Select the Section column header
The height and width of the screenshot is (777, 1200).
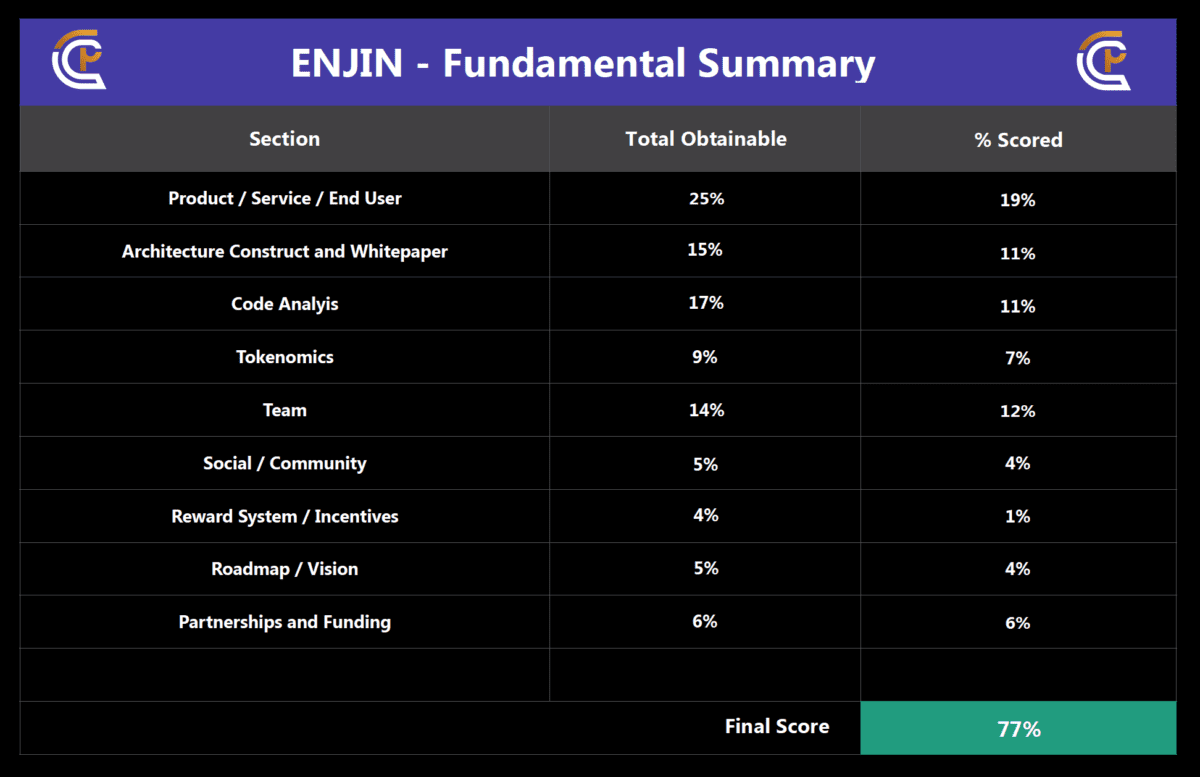(x=284, y=139)
